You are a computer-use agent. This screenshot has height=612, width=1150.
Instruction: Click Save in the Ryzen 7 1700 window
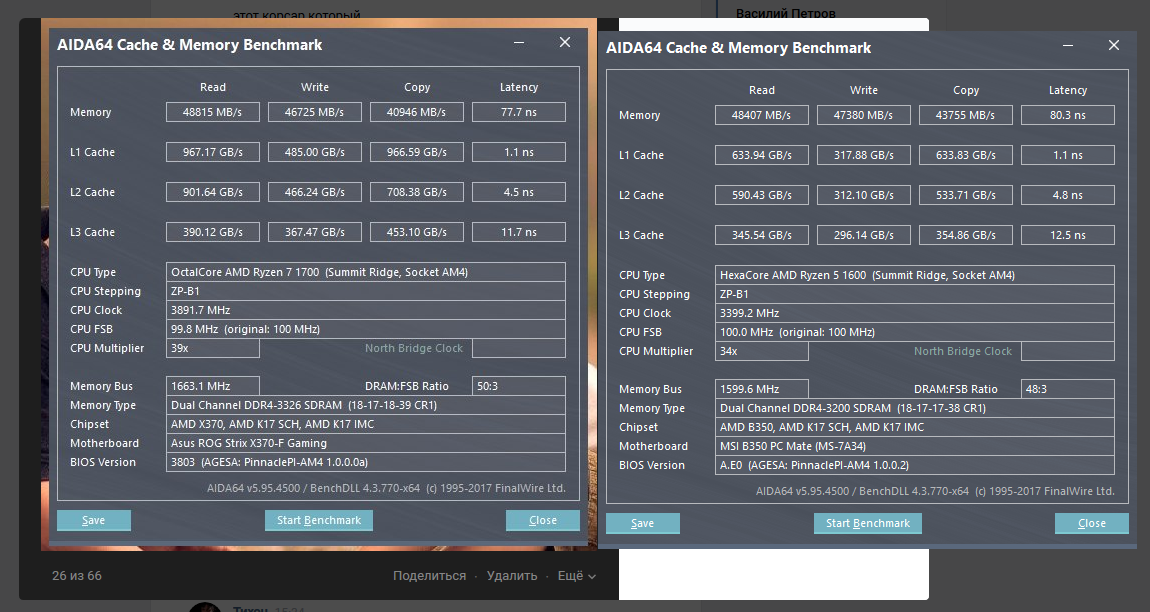pos(94,520)
